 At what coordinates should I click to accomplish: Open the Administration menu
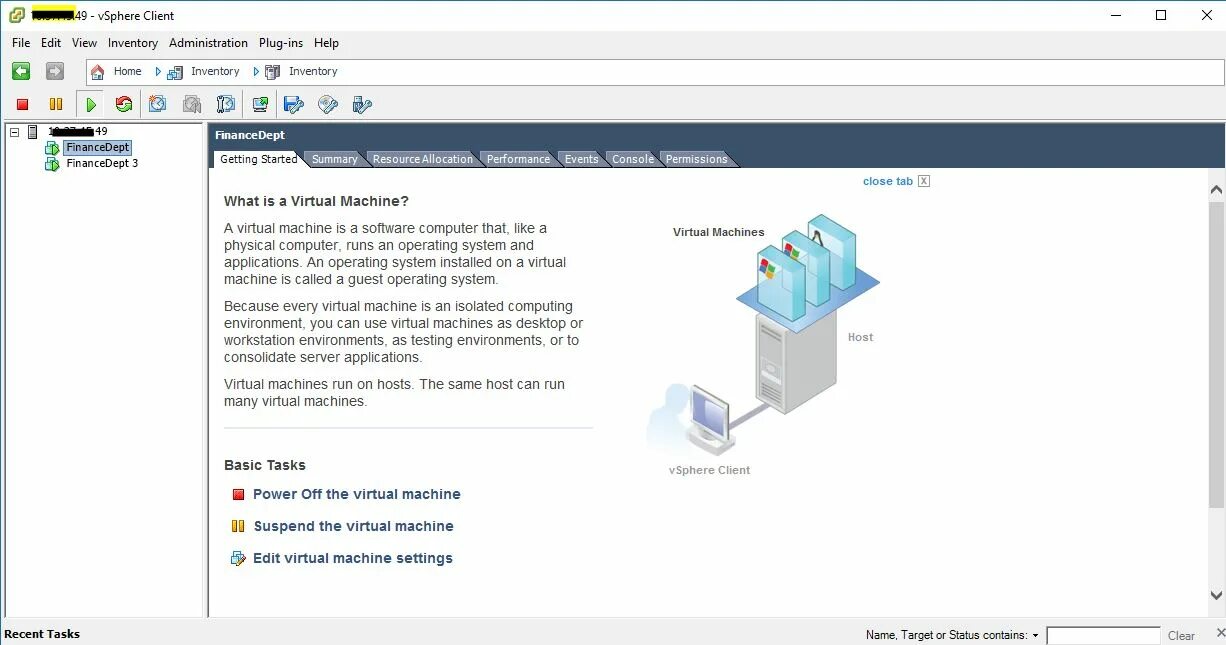208,43
